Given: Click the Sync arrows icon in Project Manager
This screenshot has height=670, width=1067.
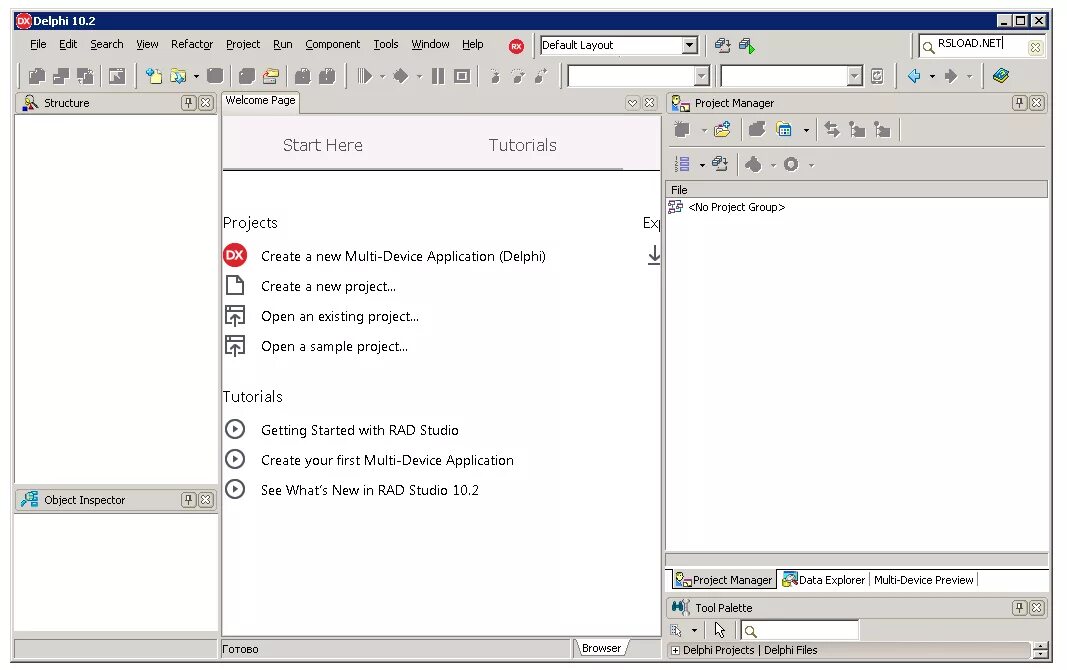Looking at the screenshot, I should point(832,129).
